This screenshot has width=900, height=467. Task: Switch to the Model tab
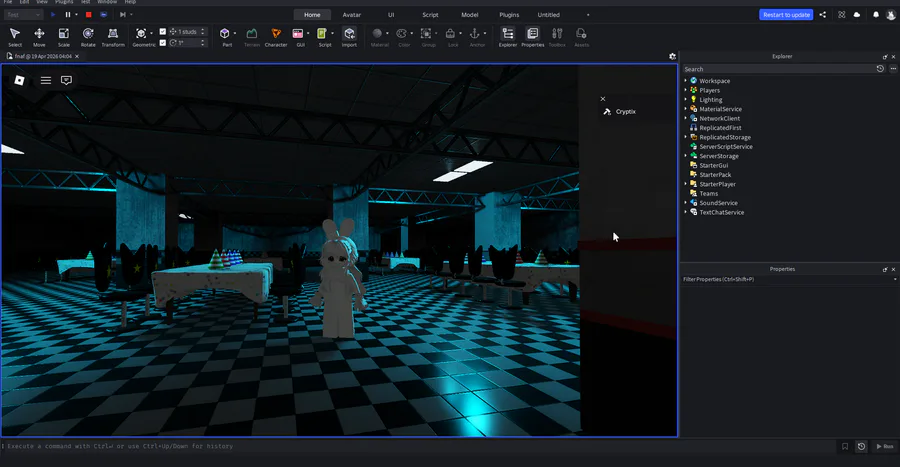470,15
